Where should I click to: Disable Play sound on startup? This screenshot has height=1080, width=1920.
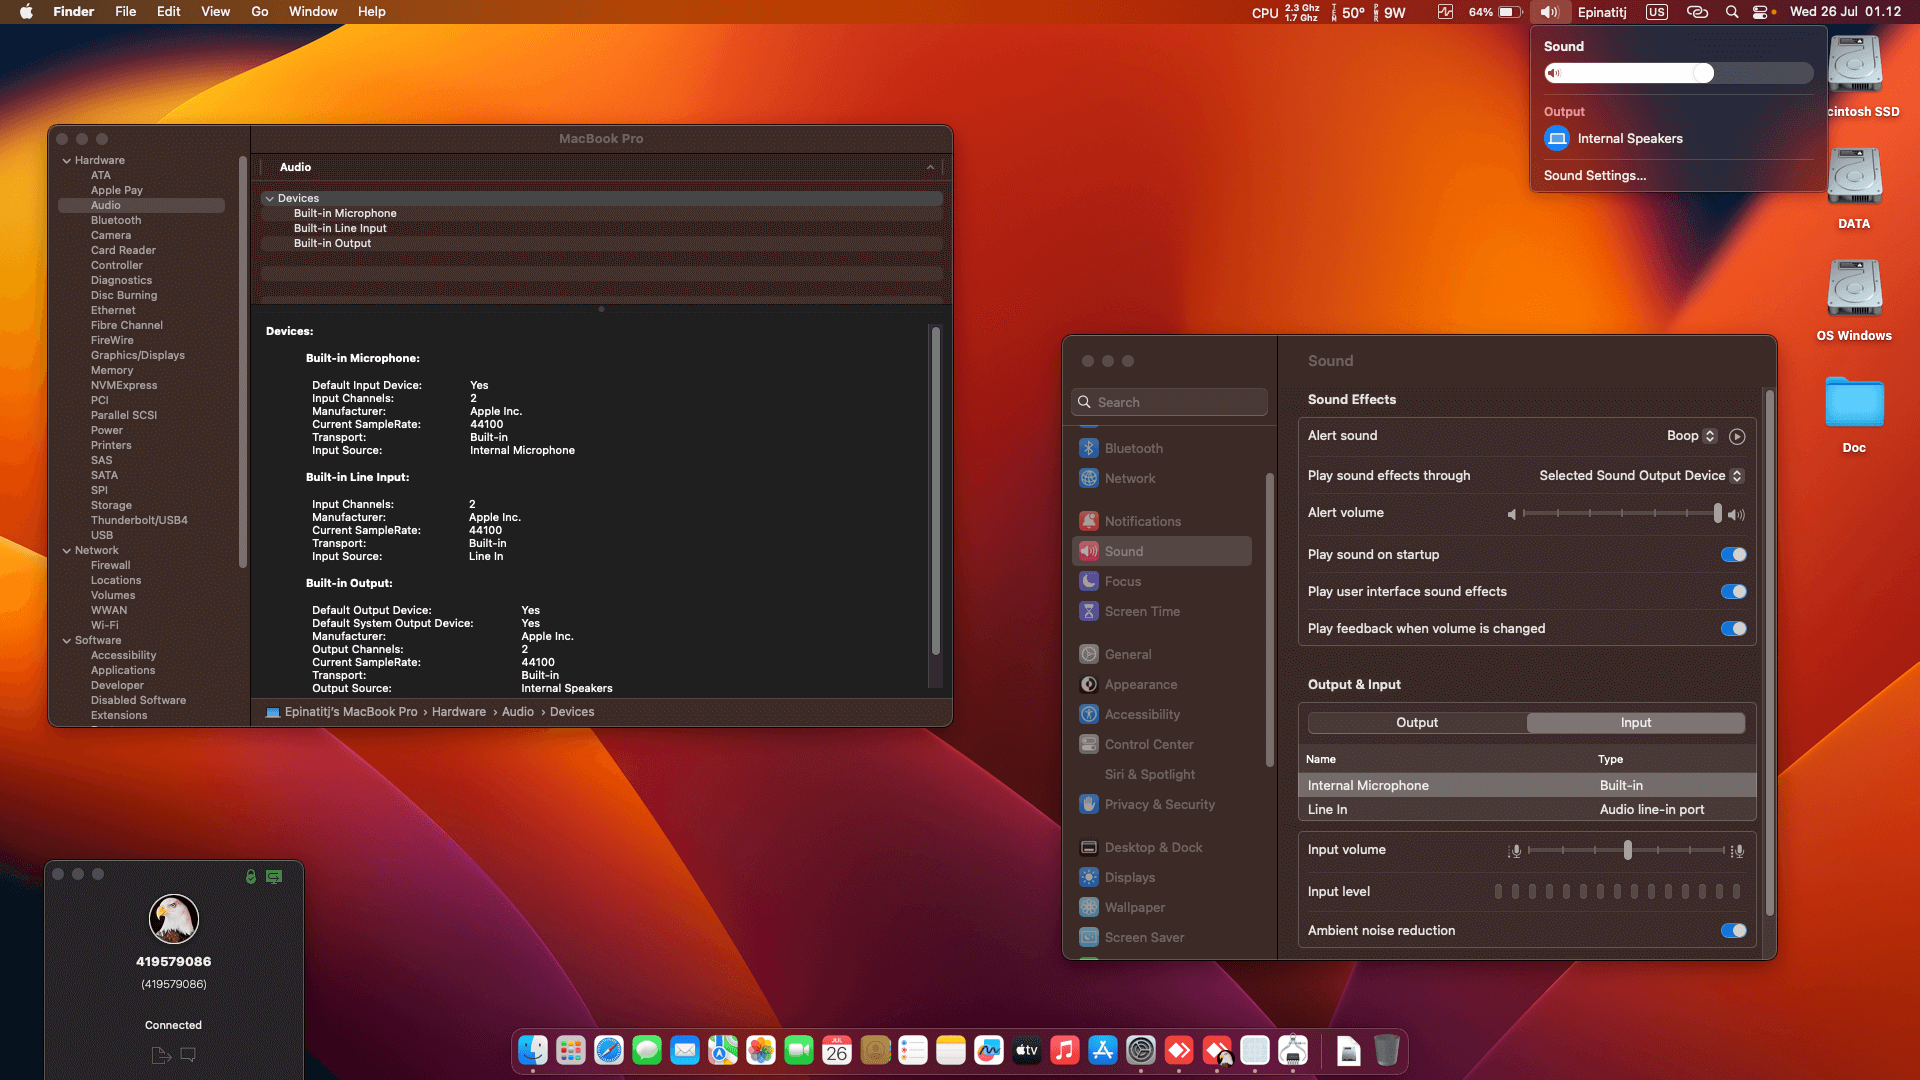coord(1732,554)
